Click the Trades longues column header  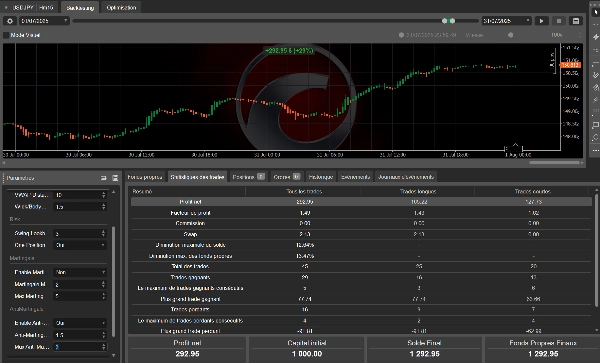click(418, 191)
